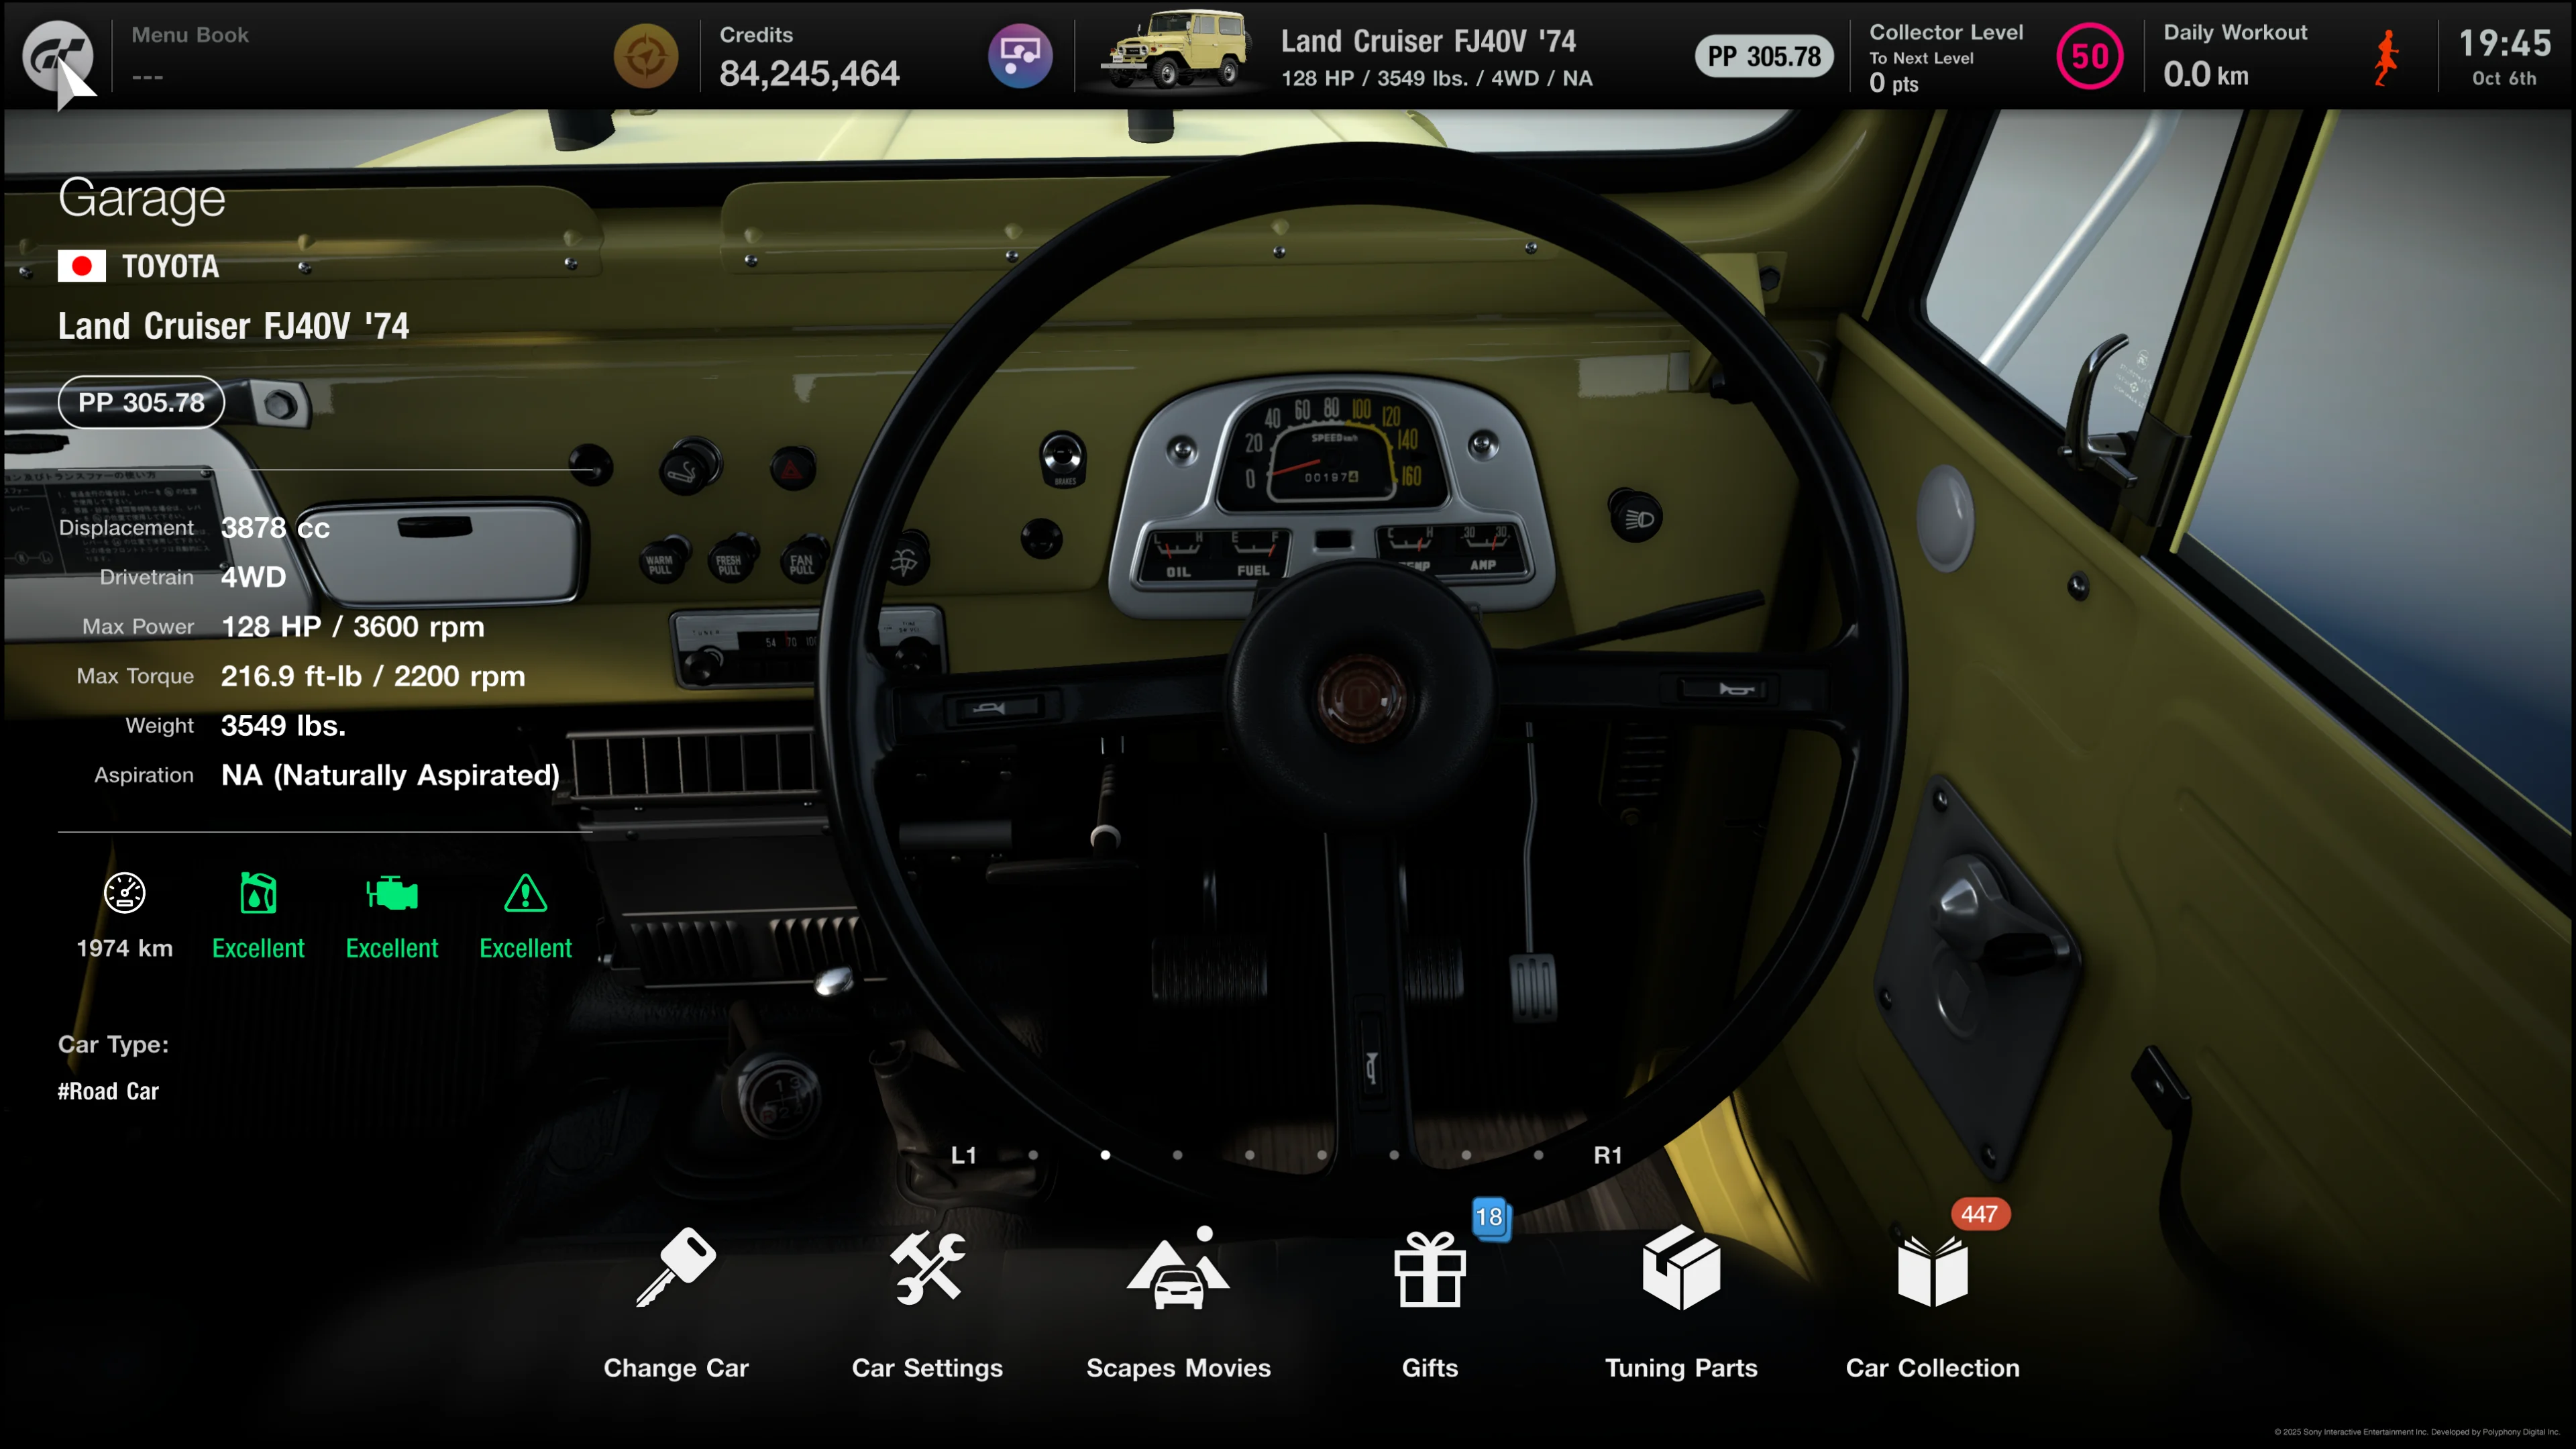Click the Garage heading
The width and height of the screenshot is (2576, 1449).
point(142,198)
